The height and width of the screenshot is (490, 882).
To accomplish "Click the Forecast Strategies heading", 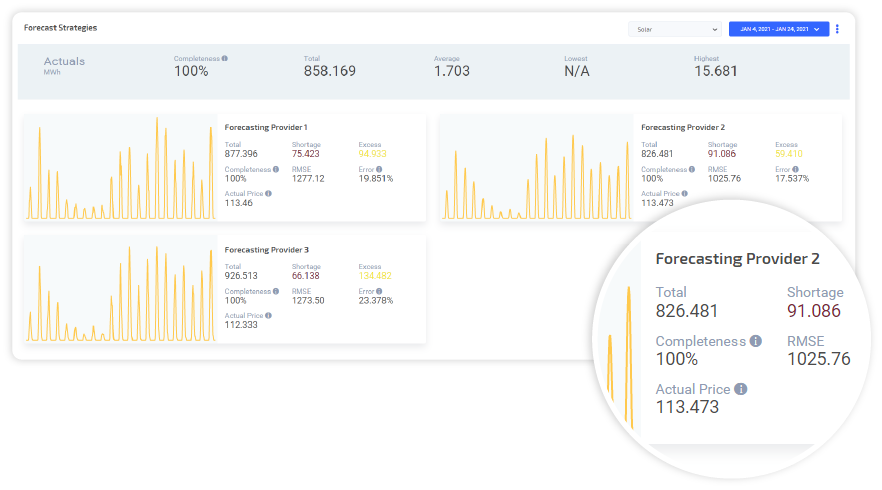I will (x=61, y=28).
